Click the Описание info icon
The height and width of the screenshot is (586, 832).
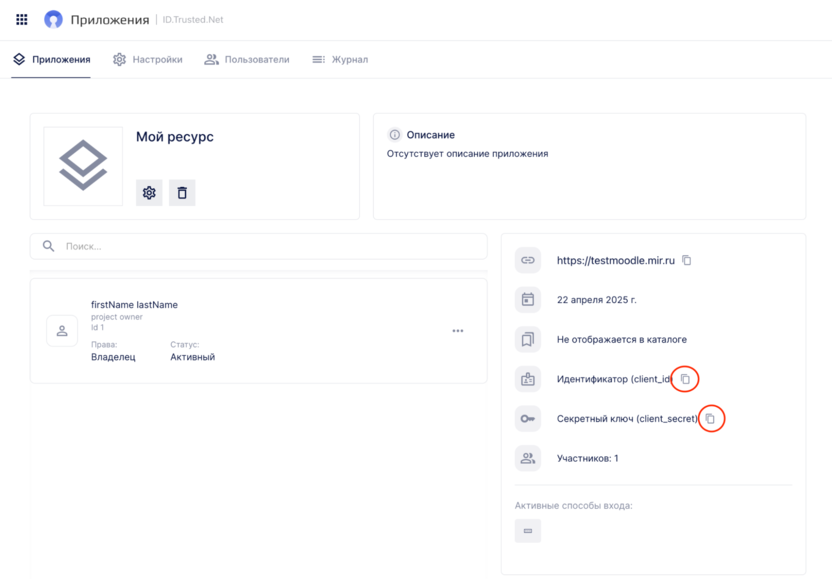394,135
